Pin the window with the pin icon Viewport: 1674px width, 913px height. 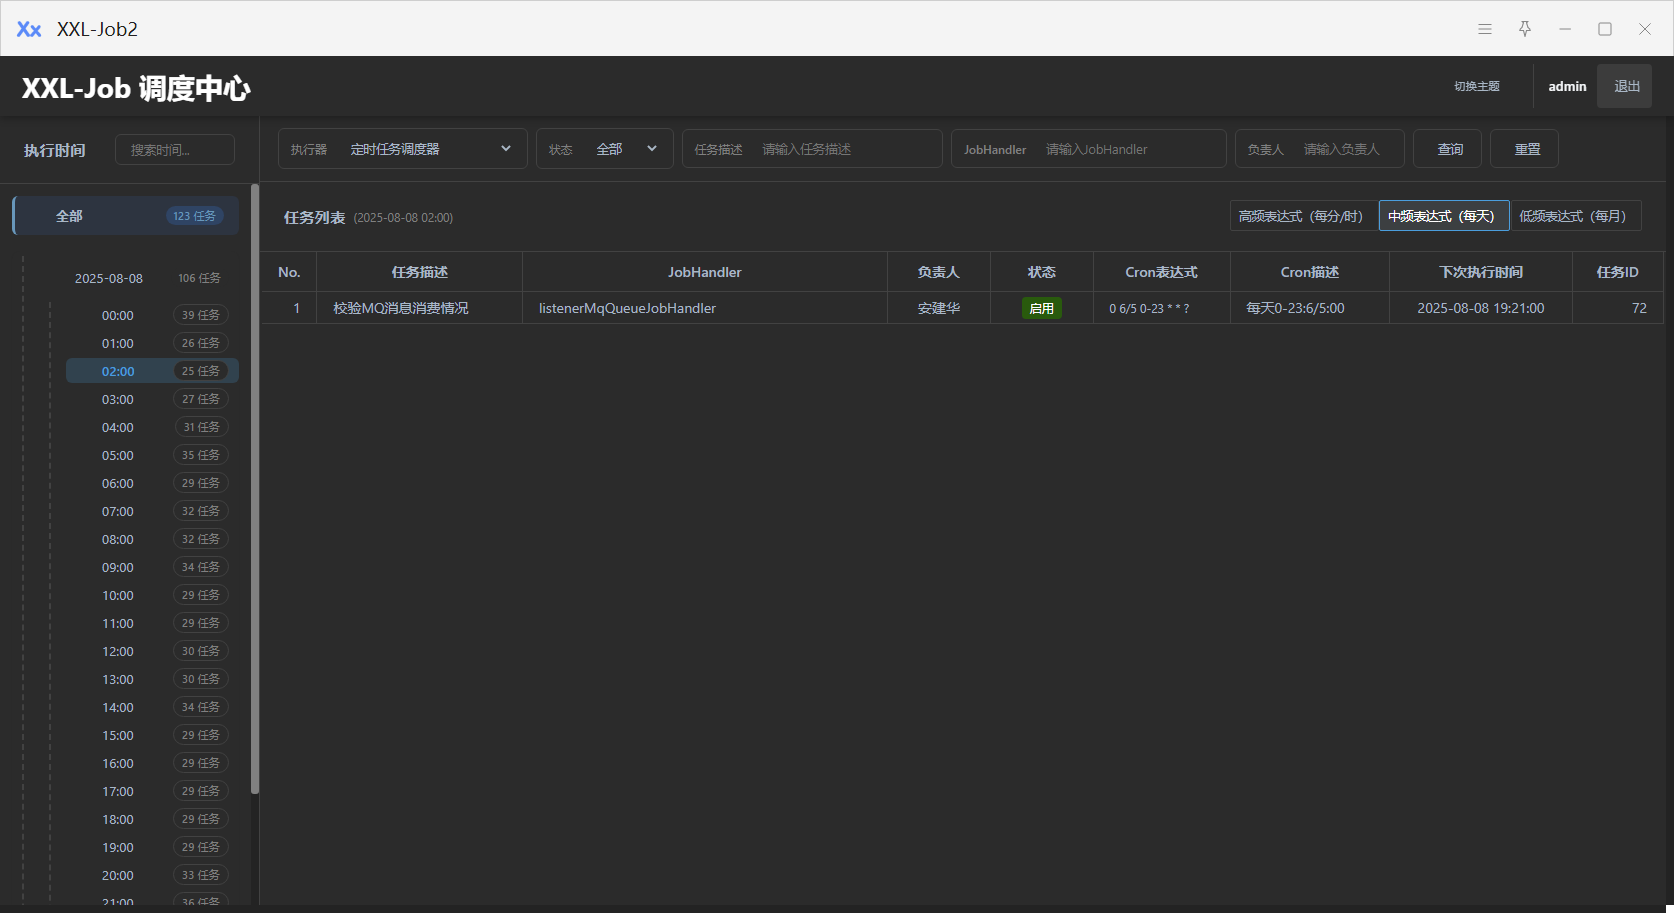click(1525, 29)
